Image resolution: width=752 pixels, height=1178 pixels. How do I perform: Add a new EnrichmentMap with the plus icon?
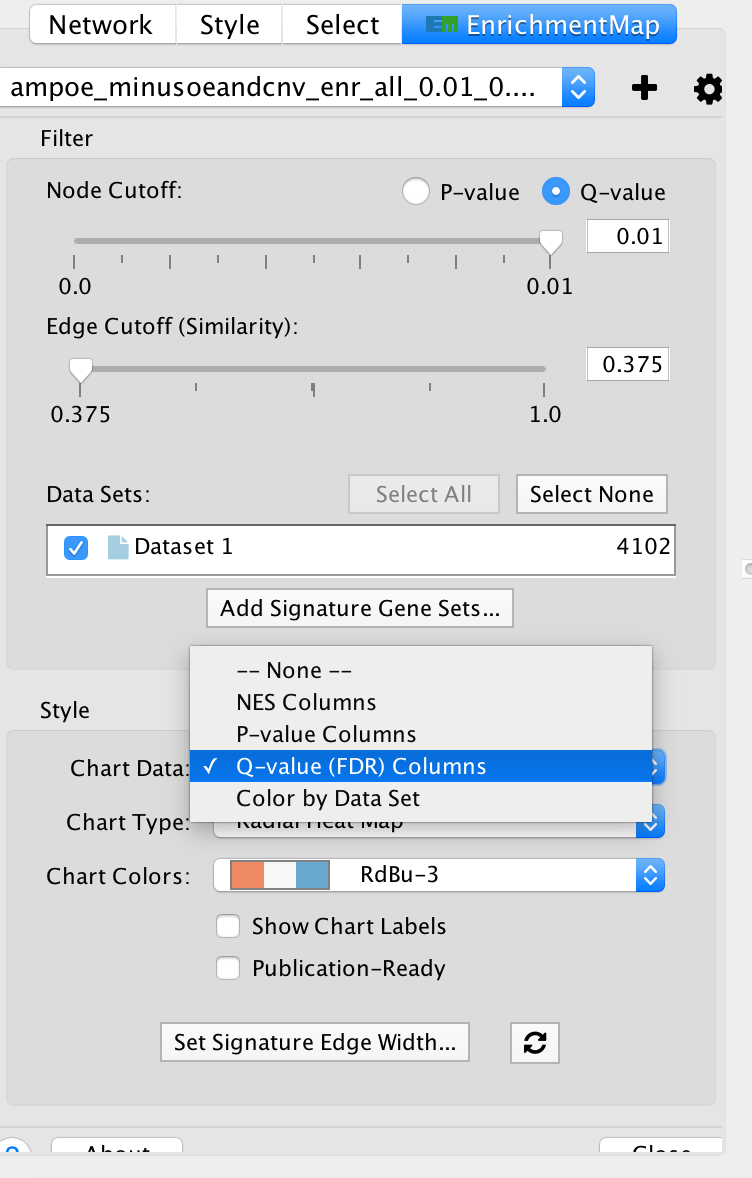click(644, 88)
